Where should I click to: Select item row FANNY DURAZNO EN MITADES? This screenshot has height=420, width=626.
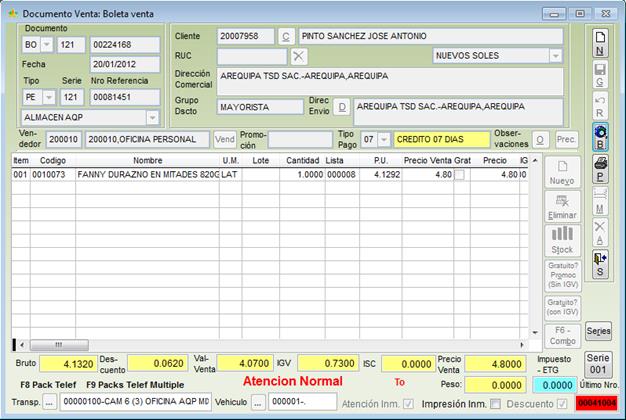click(x=270, y=175)
